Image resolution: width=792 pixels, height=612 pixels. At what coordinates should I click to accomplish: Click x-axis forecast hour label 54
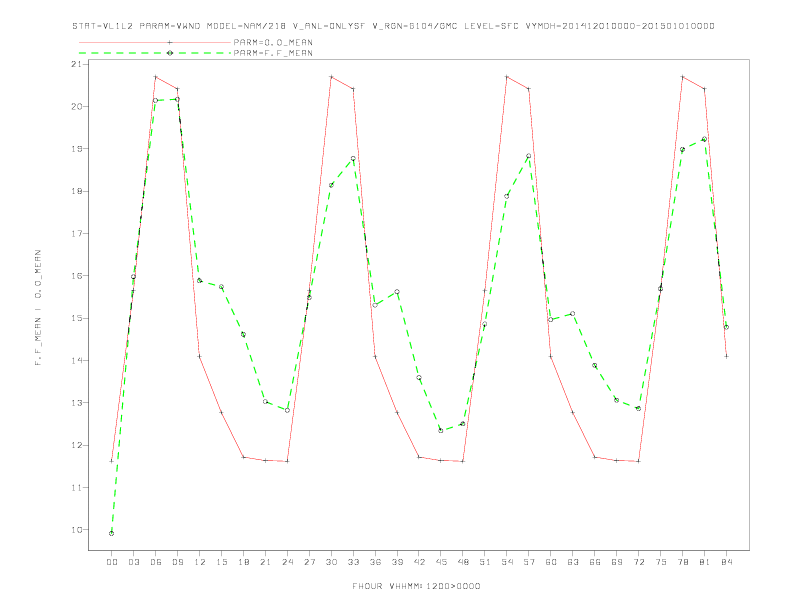pos(507,562)
